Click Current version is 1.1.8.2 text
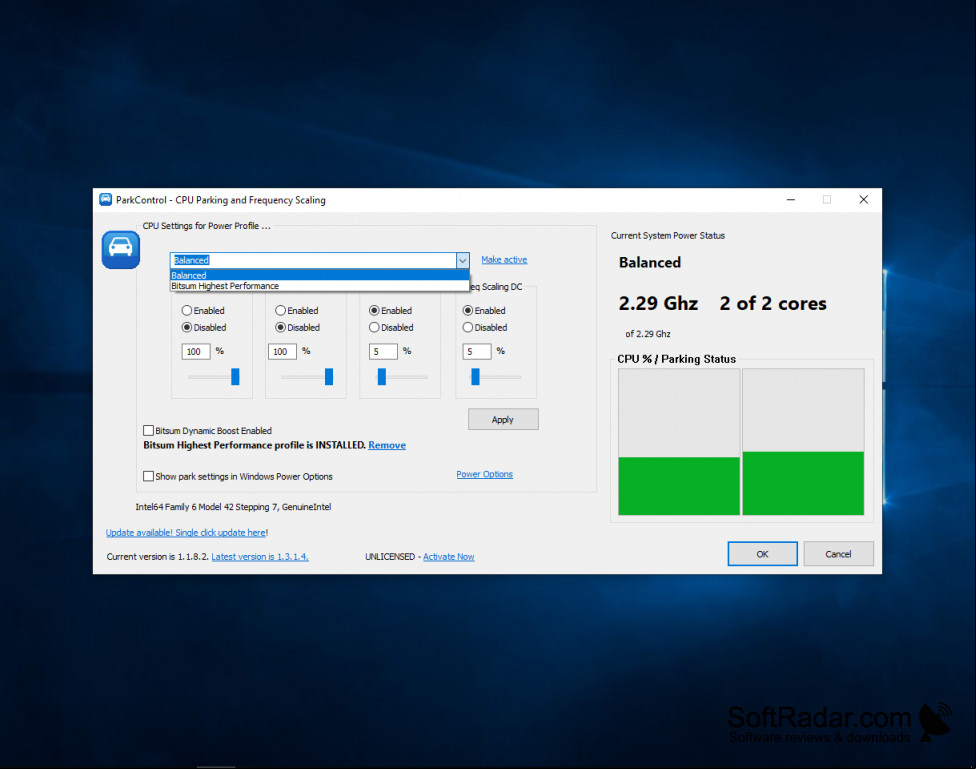Image resolution: width=976 pixels, height=769 pixels. 157,557
